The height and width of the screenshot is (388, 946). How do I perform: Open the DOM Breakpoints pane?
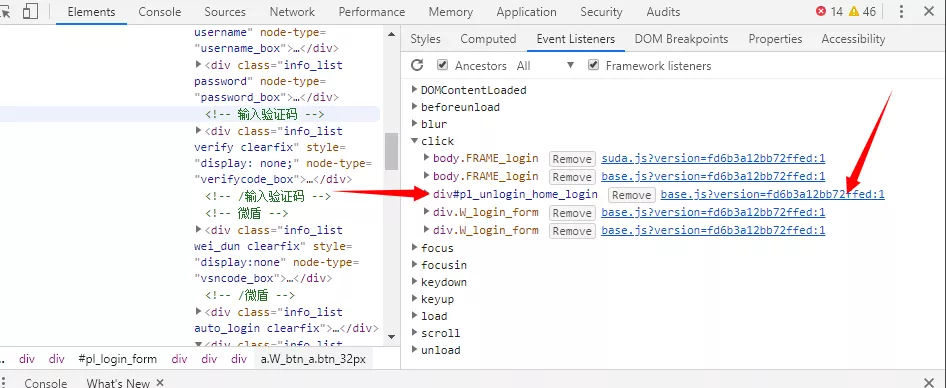pos(681,39)
